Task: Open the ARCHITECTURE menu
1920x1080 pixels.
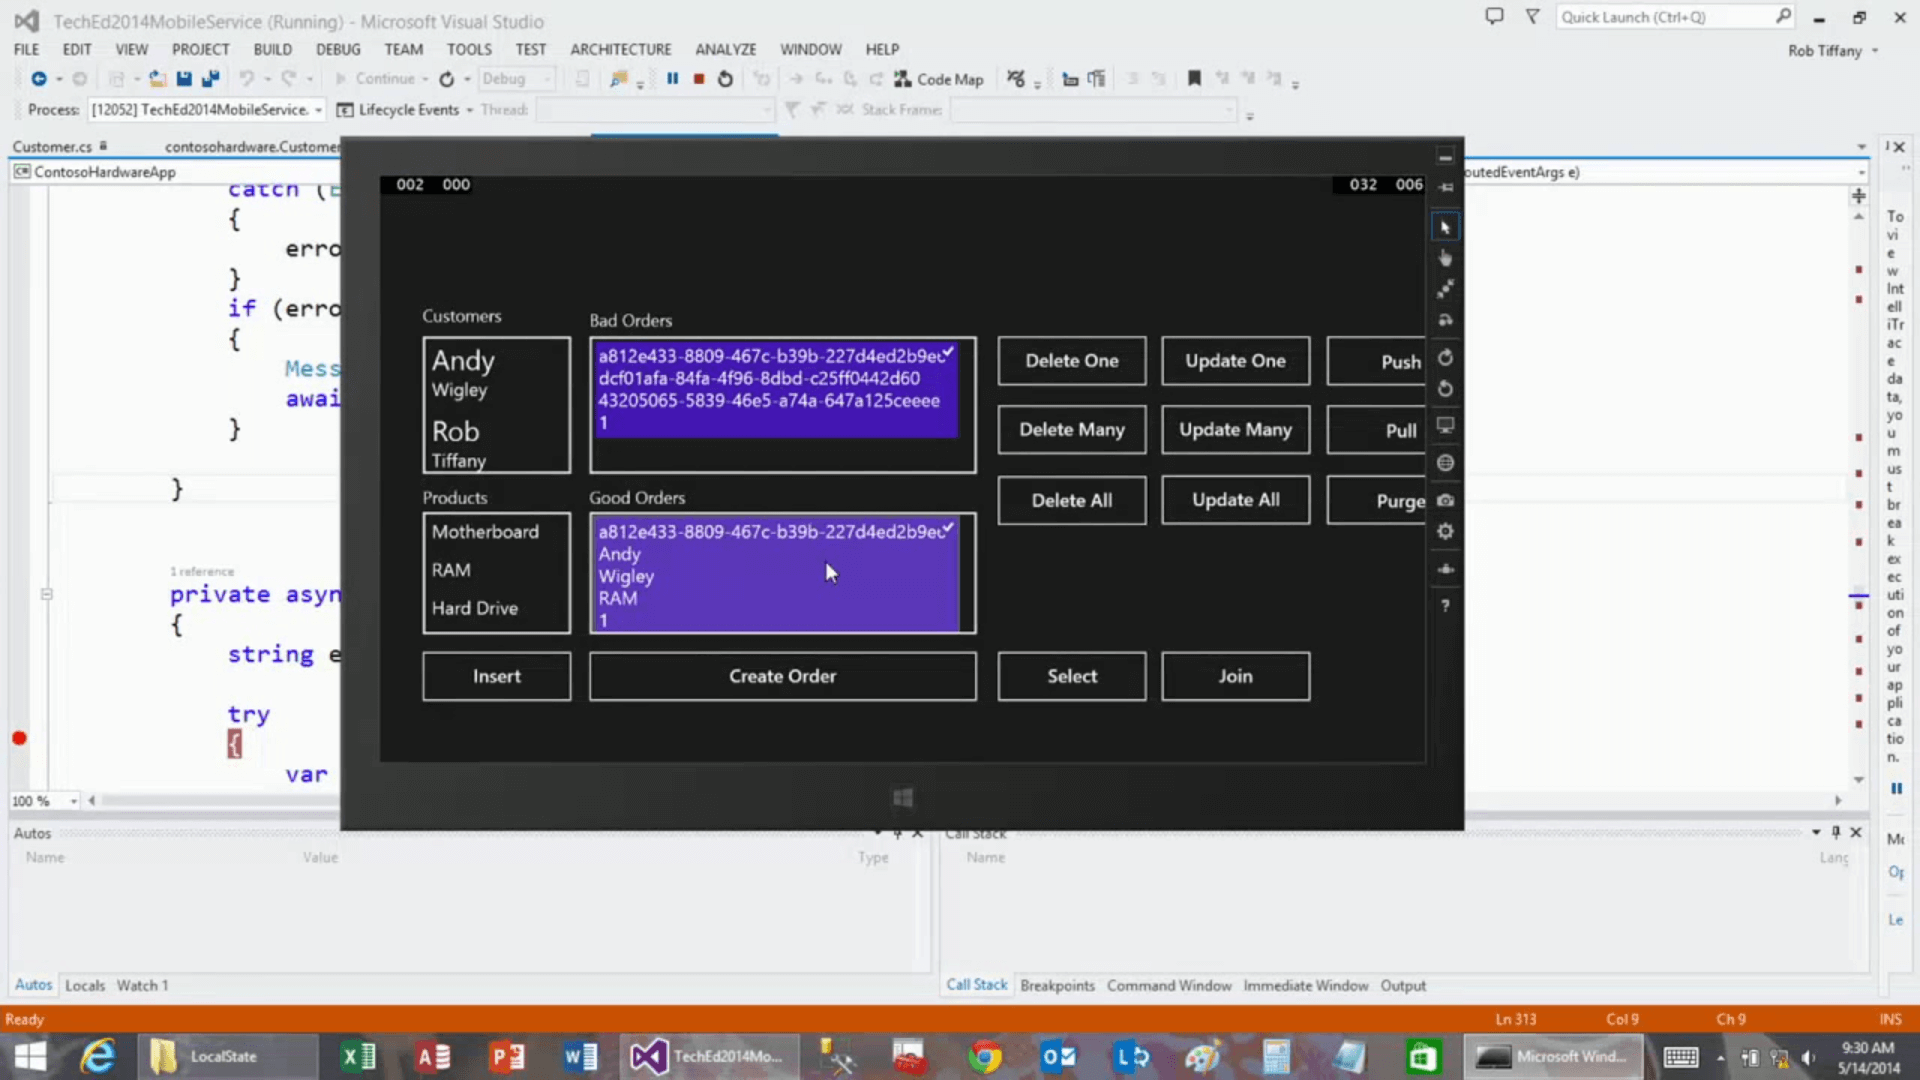Action: [x=620, y=49]
